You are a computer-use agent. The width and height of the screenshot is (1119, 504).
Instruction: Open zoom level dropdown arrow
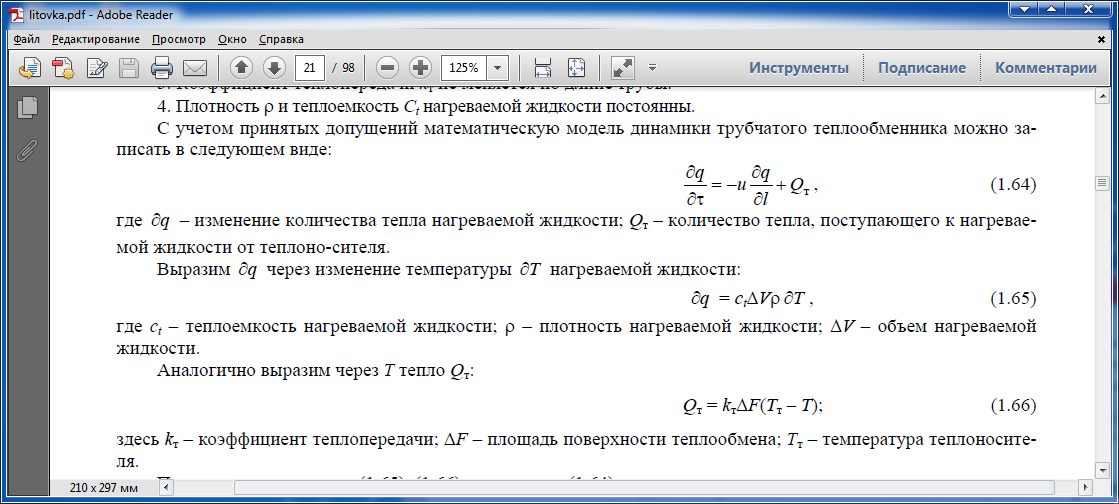497,69
